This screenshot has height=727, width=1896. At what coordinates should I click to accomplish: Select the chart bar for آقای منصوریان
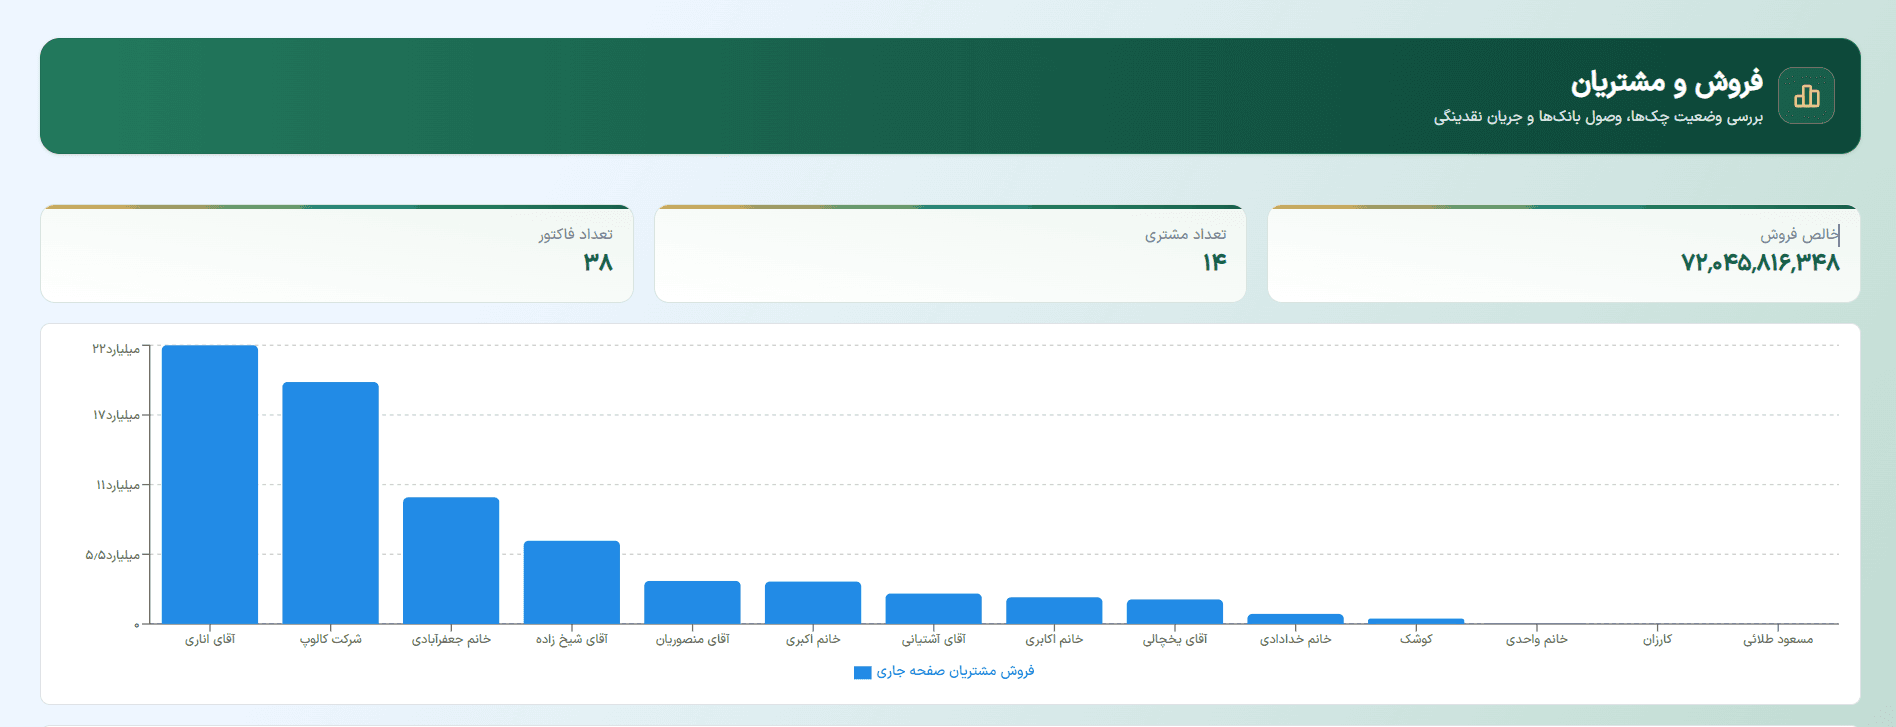click(x=692, y=602)
